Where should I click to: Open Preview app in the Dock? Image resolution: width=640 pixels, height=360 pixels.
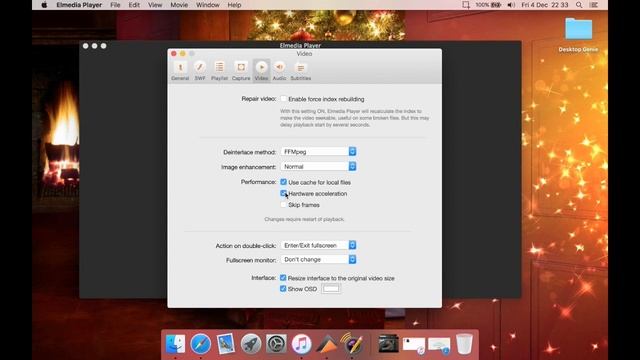coord(225,344)
